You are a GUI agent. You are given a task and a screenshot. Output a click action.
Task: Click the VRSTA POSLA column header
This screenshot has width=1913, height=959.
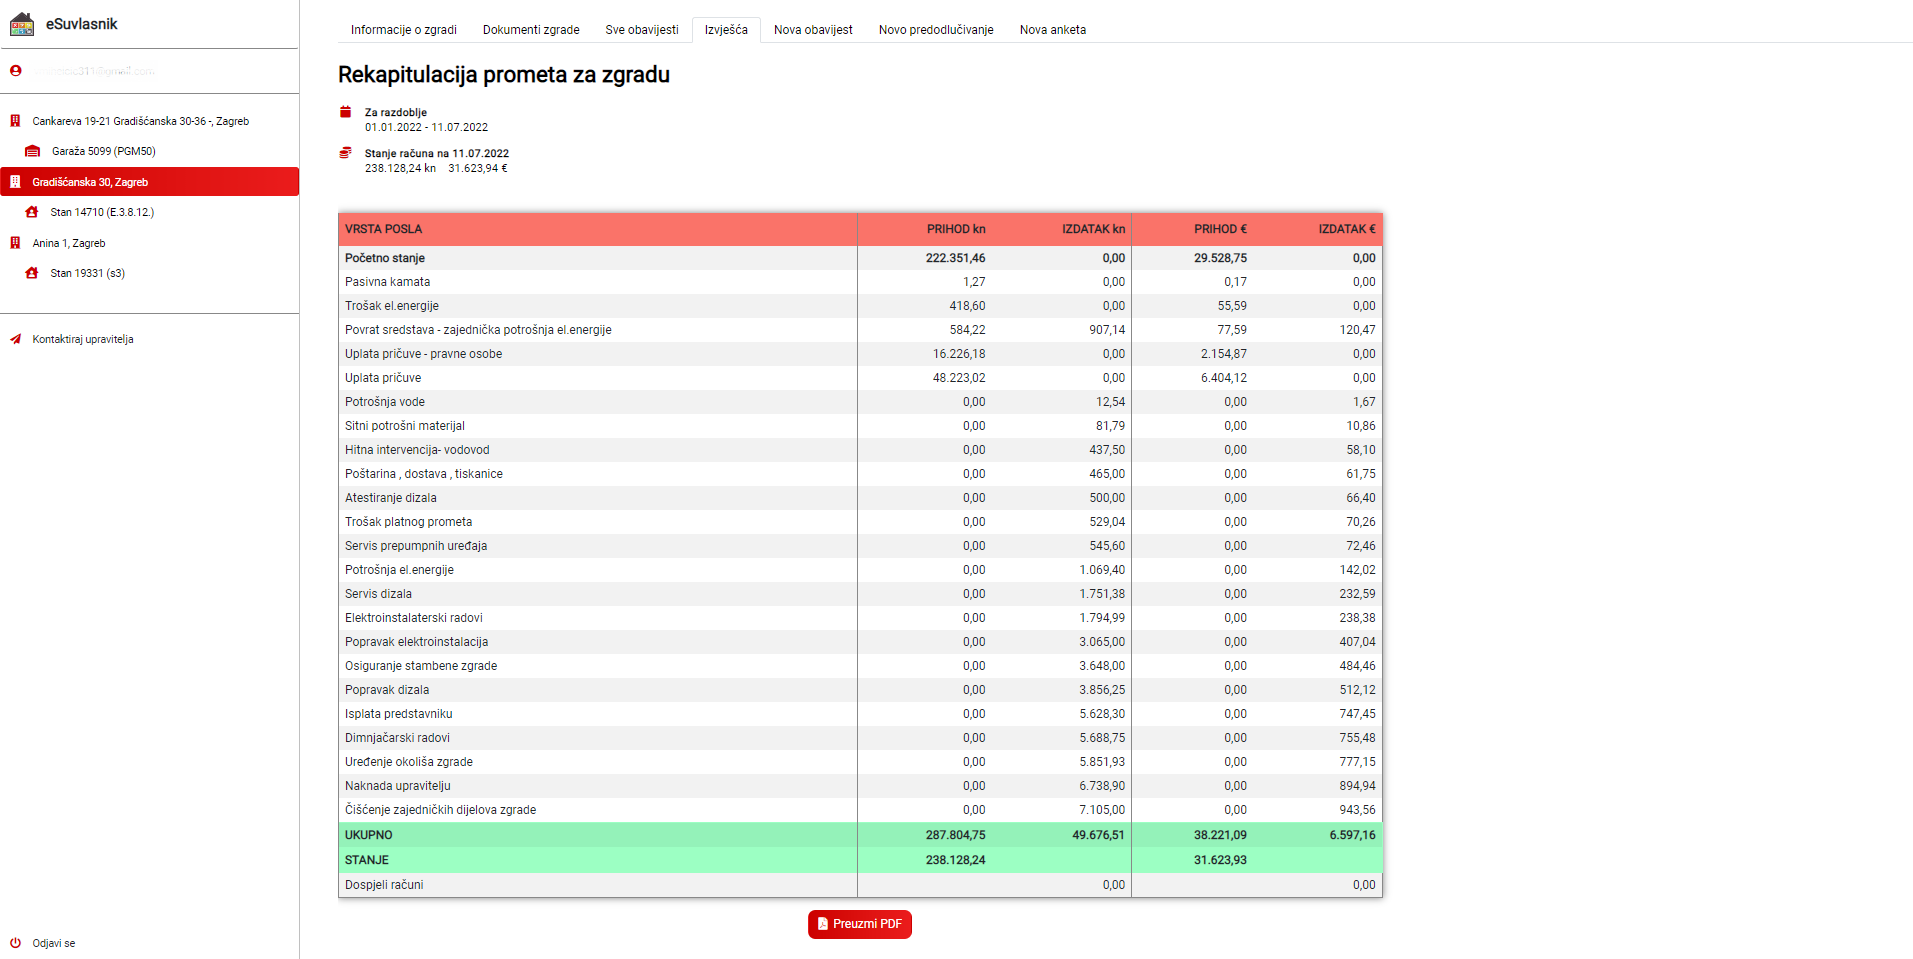(x=384, y=229)
